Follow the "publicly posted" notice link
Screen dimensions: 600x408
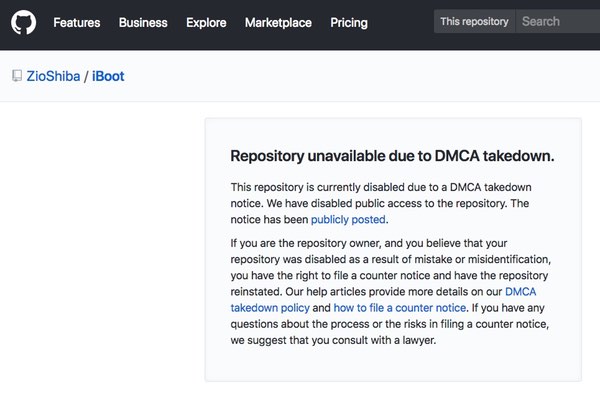[348, 219]
